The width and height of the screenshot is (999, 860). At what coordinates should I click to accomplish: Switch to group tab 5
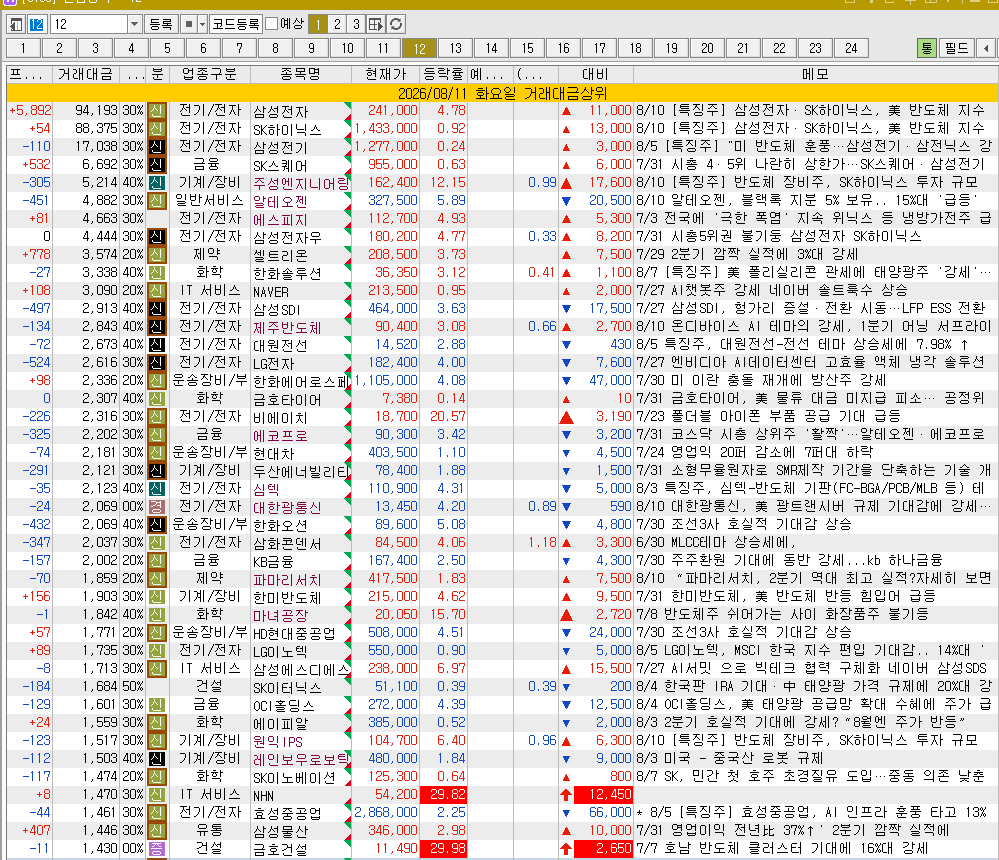(167, 48)
